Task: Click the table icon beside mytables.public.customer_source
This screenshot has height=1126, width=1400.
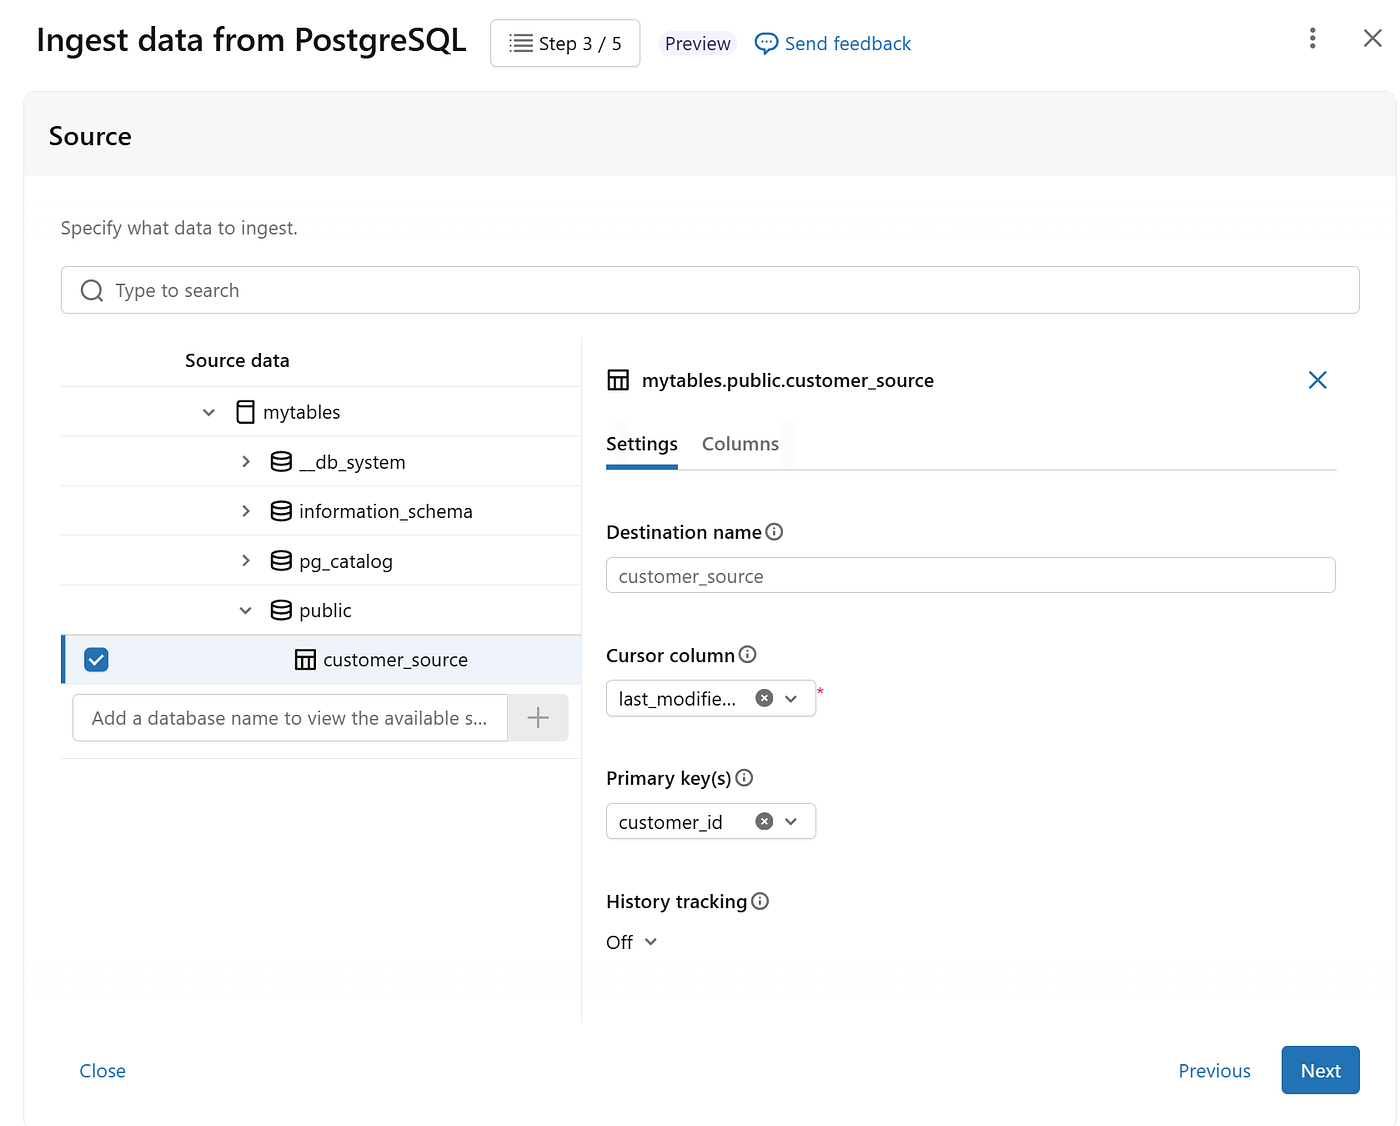Action: [618, 380]
